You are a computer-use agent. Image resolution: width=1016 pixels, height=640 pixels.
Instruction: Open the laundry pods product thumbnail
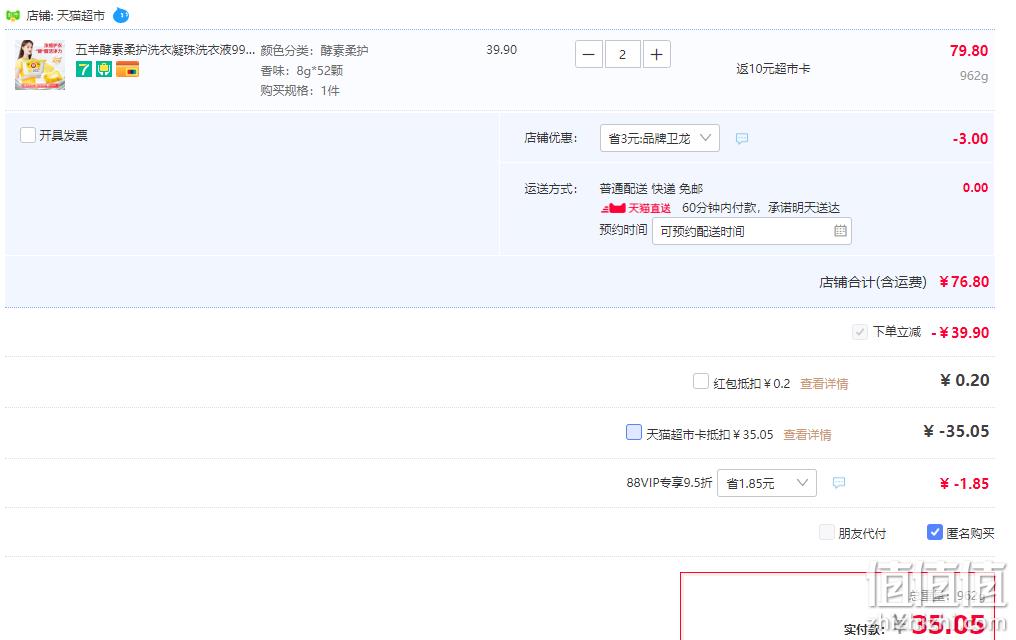[x=40, y=65]
